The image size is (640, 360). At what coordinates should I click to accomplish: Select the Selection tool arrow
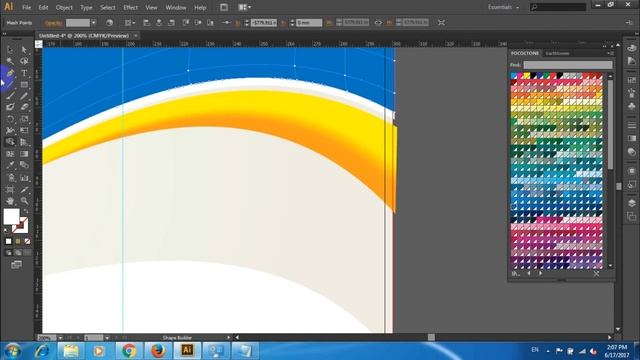[10, 50]
